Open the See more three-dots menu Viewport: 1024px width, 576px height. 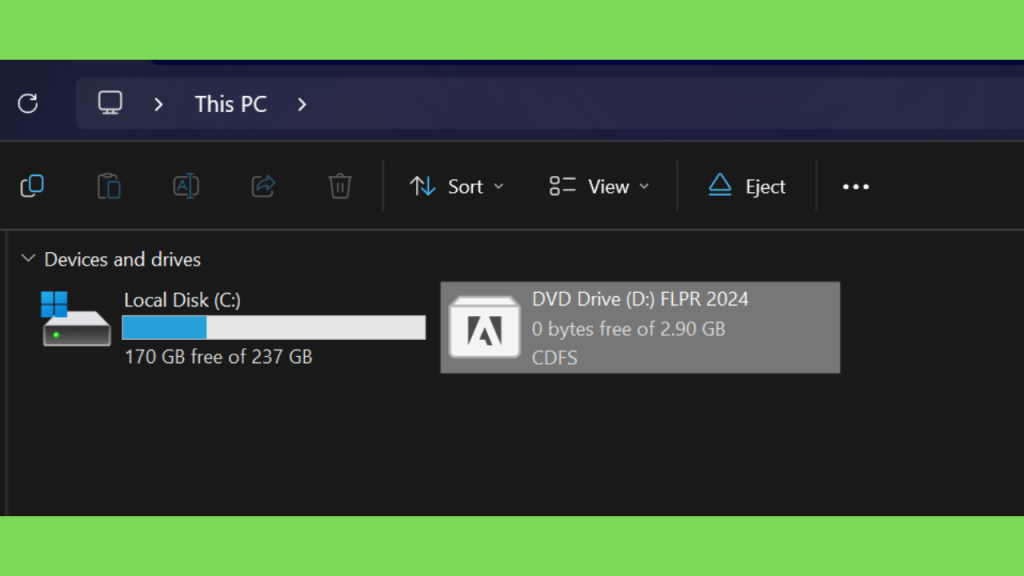[856, 187]
